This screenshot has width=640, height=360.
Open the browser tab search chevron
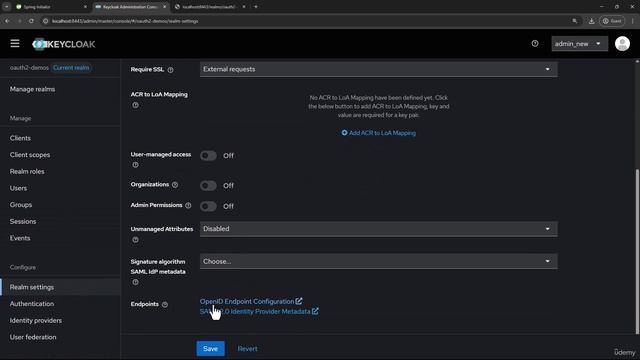pyautogui.click(x=7, y=7)
